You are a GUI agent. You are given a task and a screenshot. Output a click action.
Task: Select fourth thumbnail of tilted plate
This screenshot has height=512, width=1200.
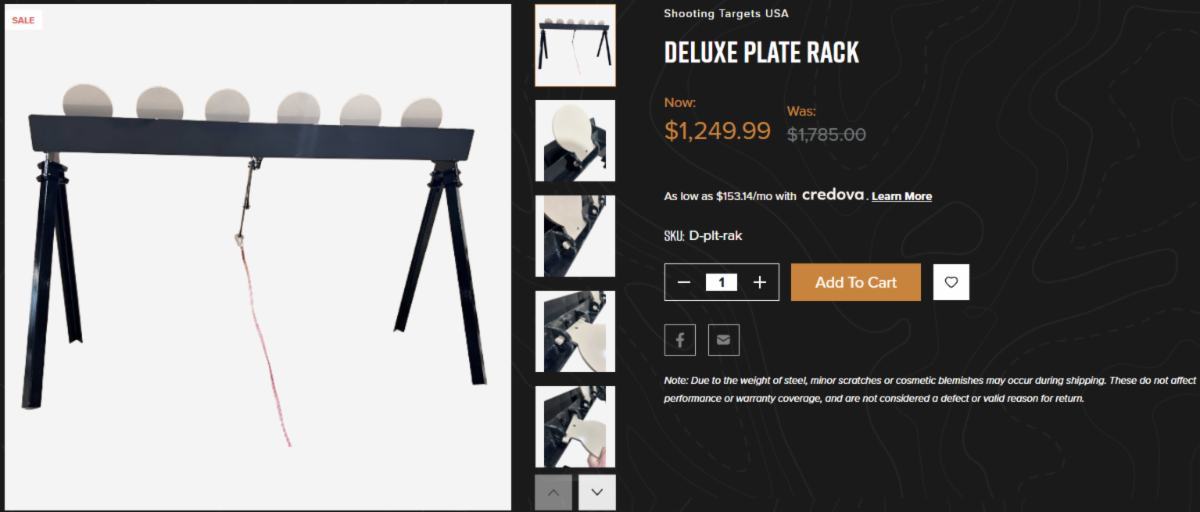576,332
